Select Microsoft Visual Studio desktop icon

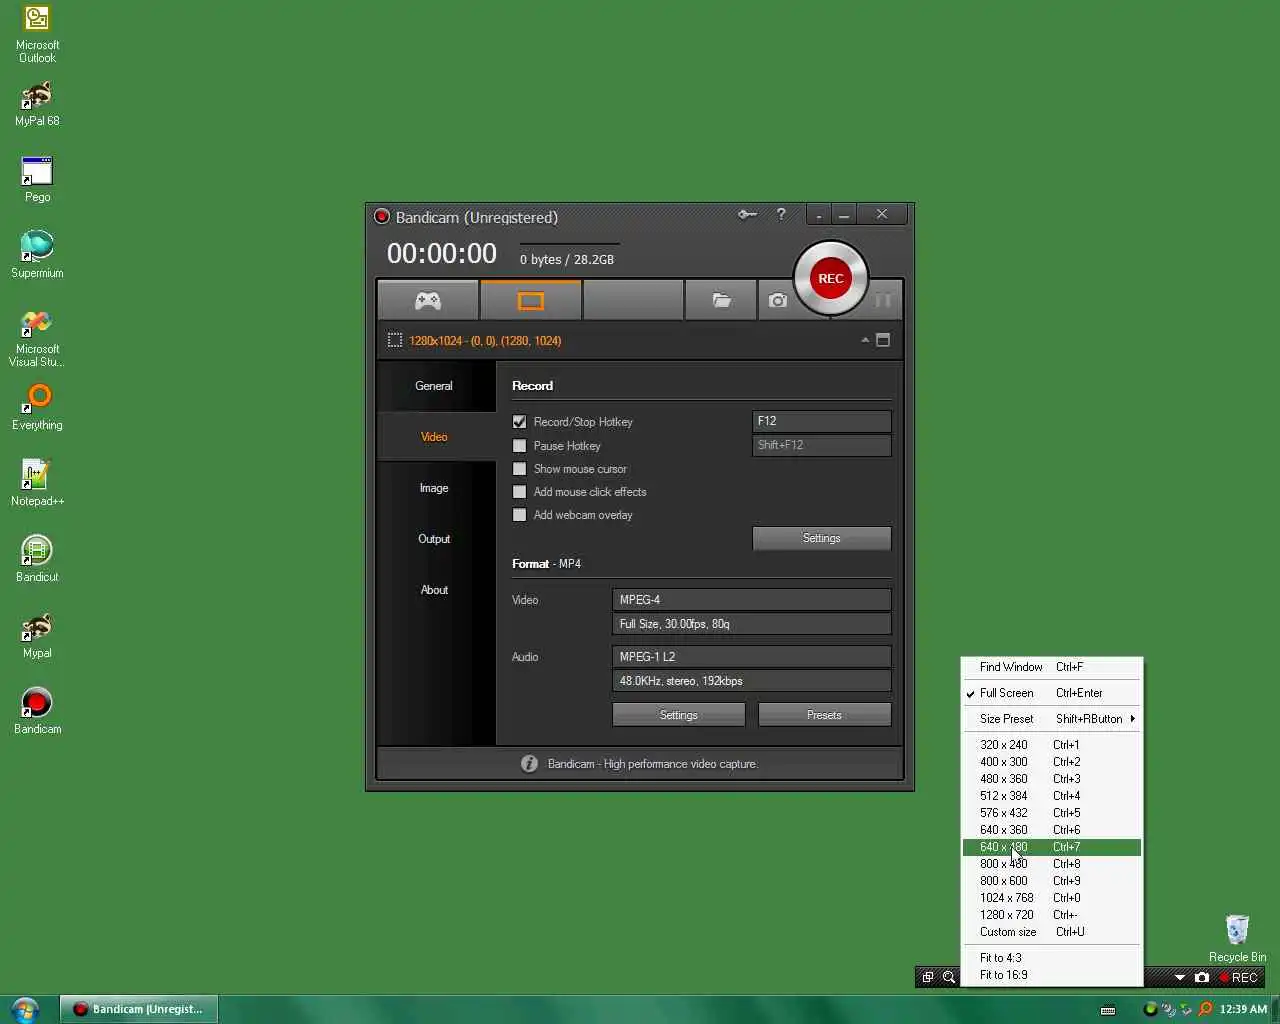(x=37, y=338)
